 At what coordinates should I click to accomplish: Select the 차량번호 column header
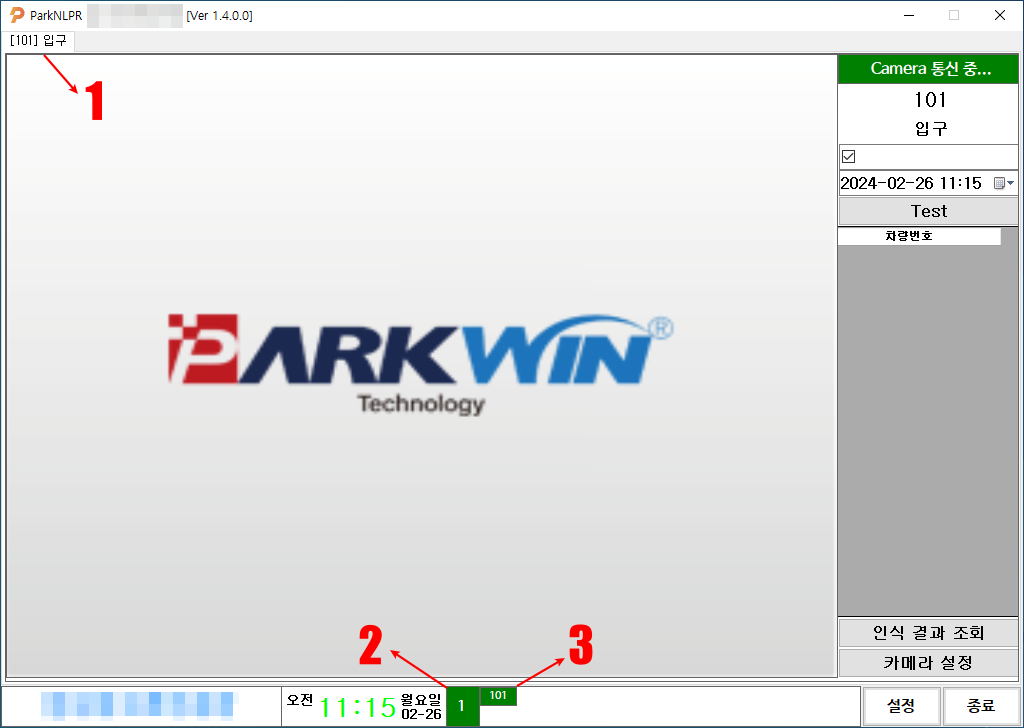coord(919,236)
